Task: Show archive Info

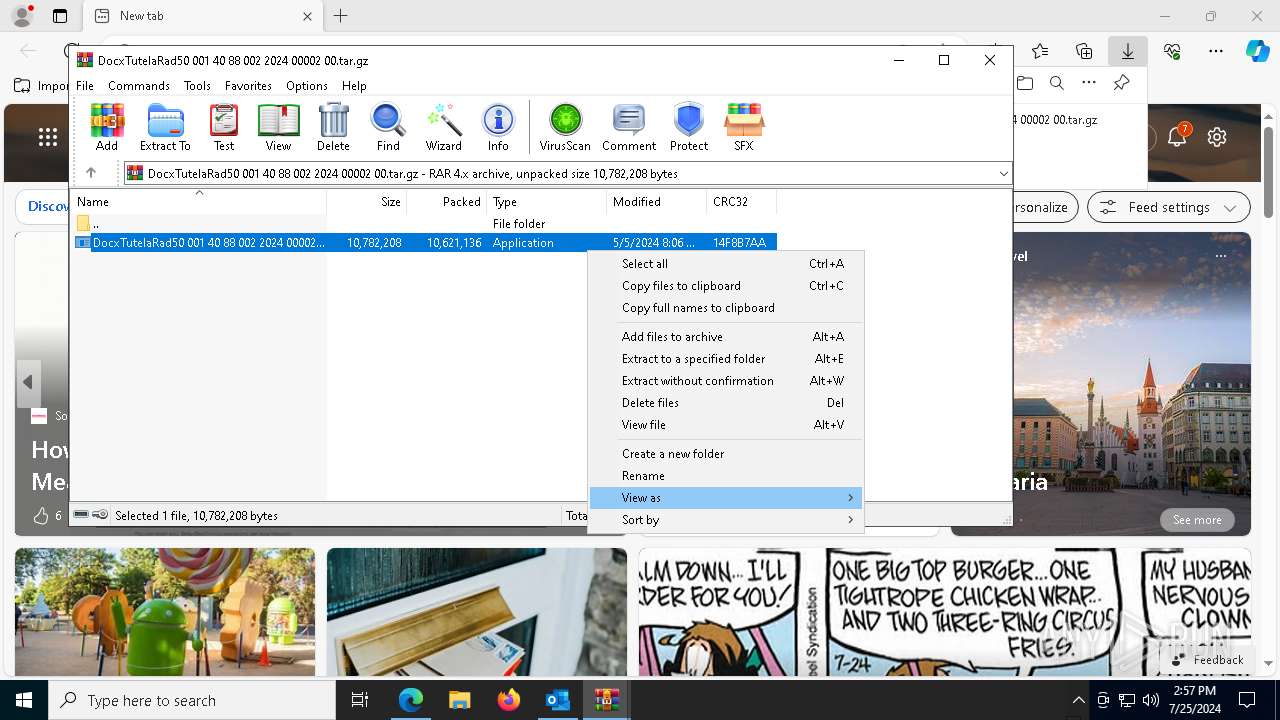Action: point(498,127)
